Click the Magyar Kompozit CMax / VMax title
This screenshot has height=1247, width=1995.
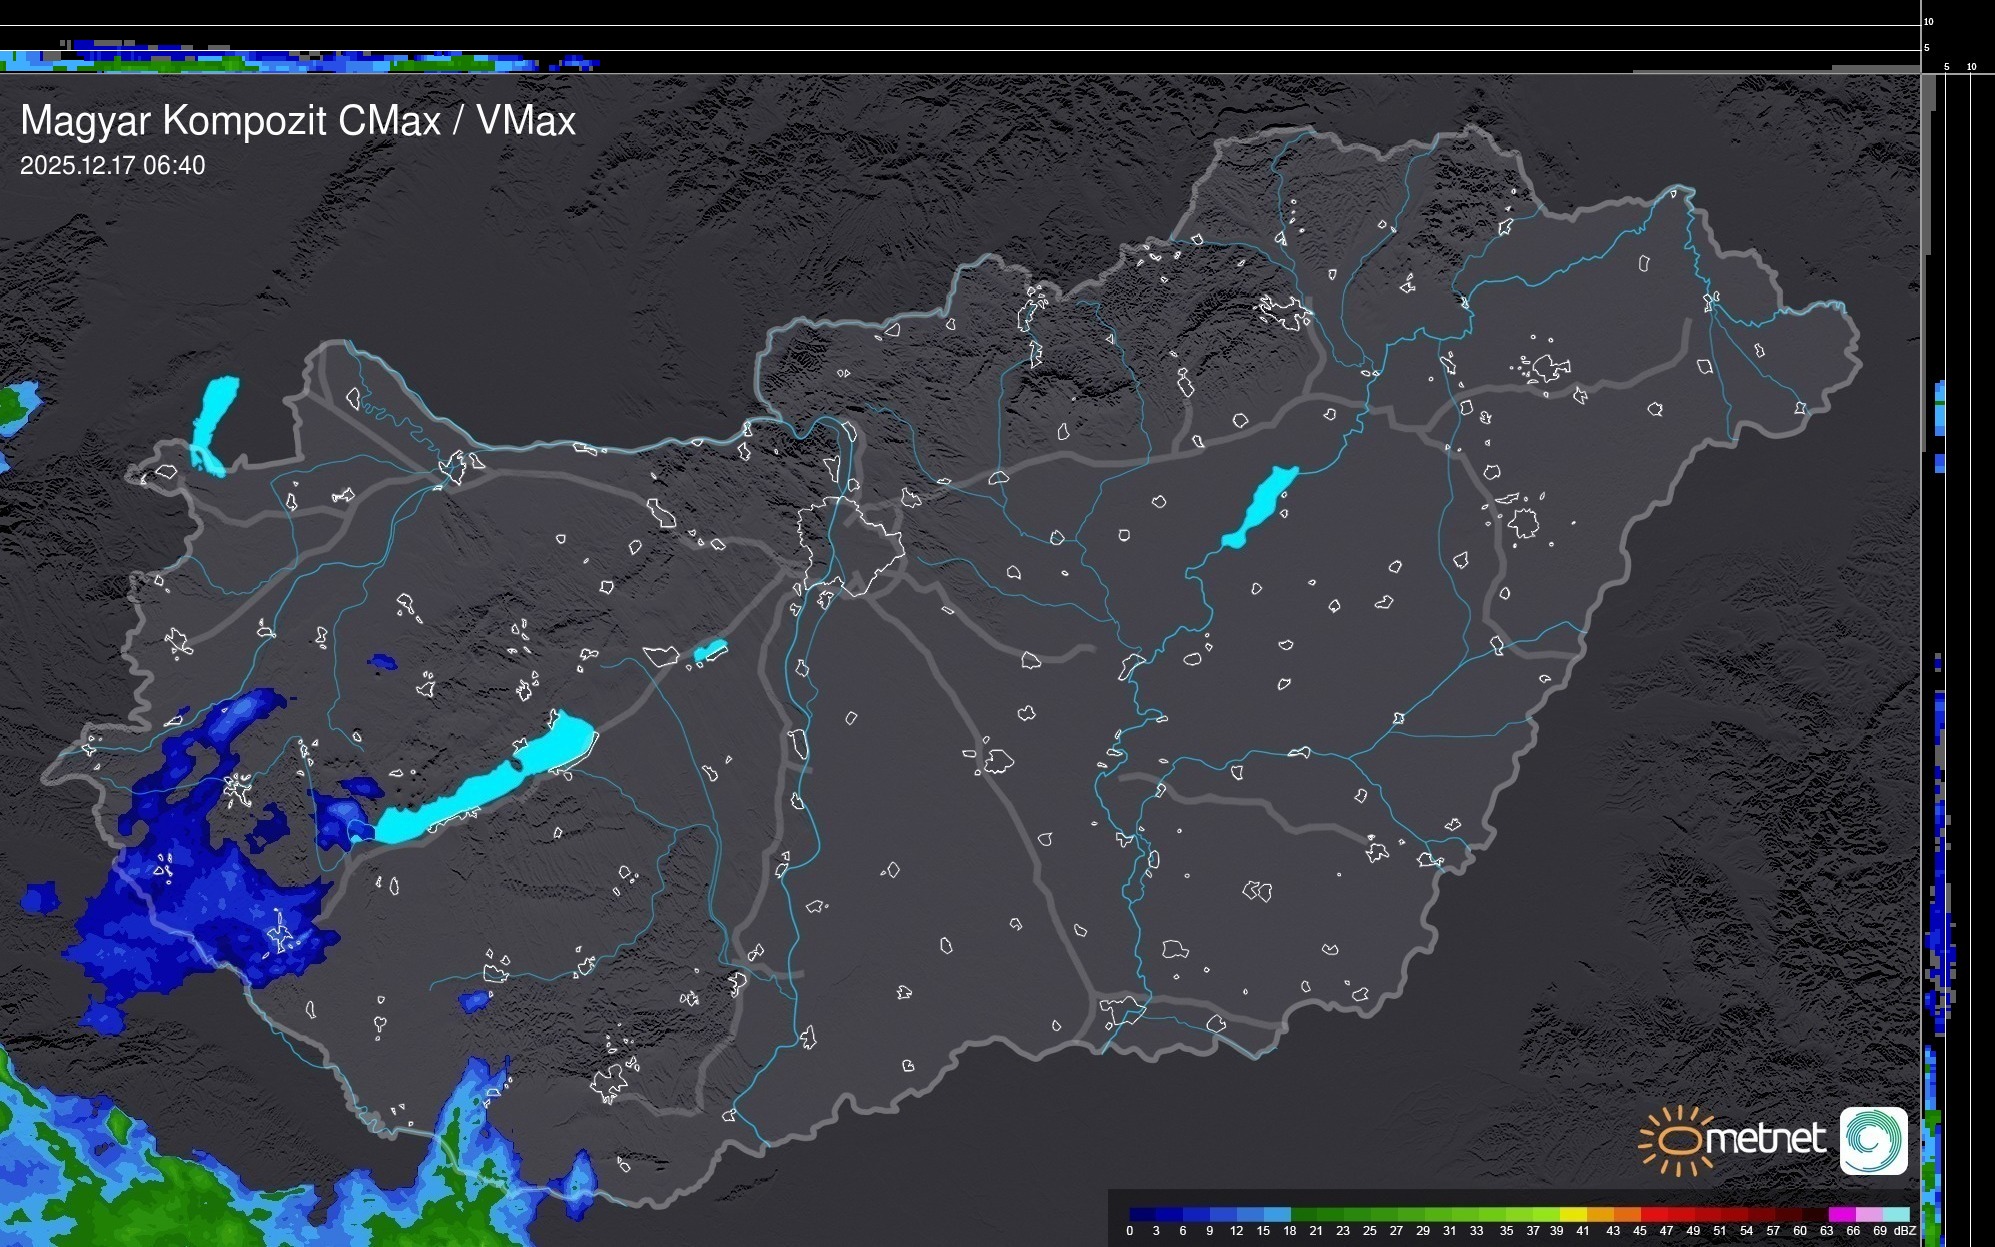click(298, 121)
